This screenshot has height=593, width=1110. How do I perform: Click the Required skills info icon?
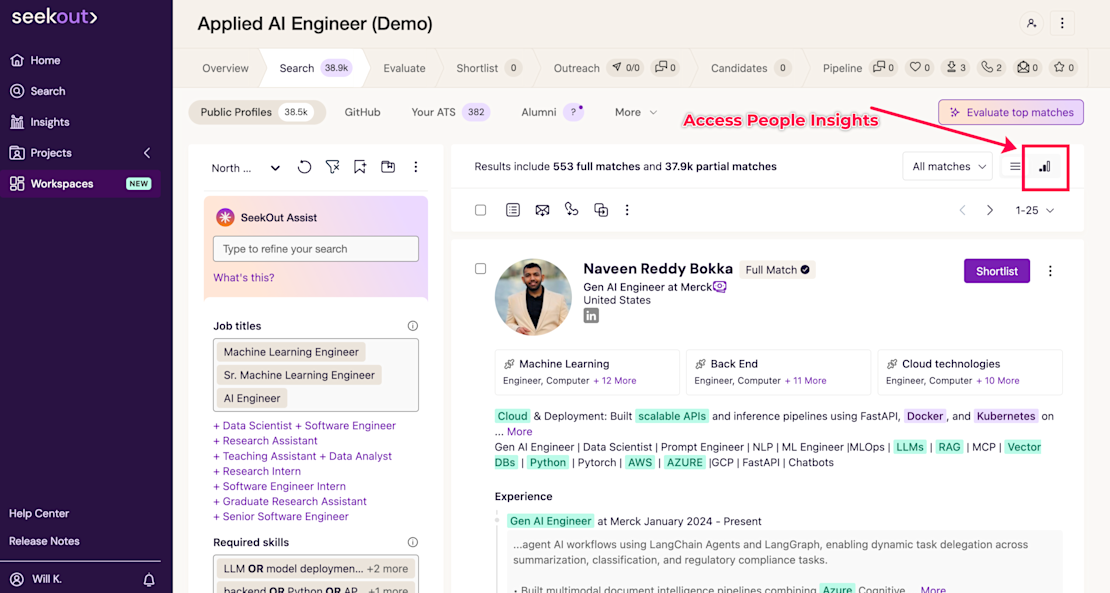pos(413,542)
